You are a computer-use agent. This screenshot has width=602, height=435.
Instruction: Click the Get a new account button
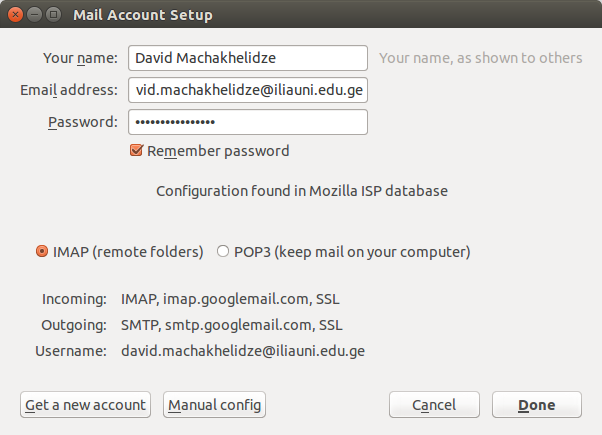point(85,405)
